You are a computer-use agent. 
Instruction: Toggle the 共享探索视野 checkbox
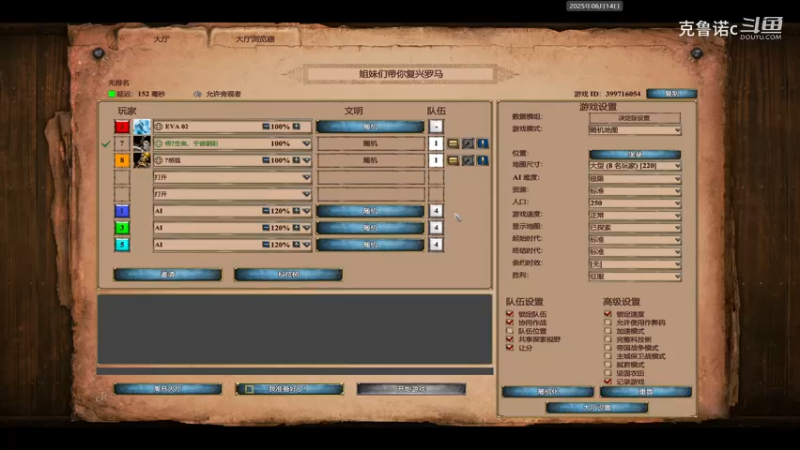510,339
